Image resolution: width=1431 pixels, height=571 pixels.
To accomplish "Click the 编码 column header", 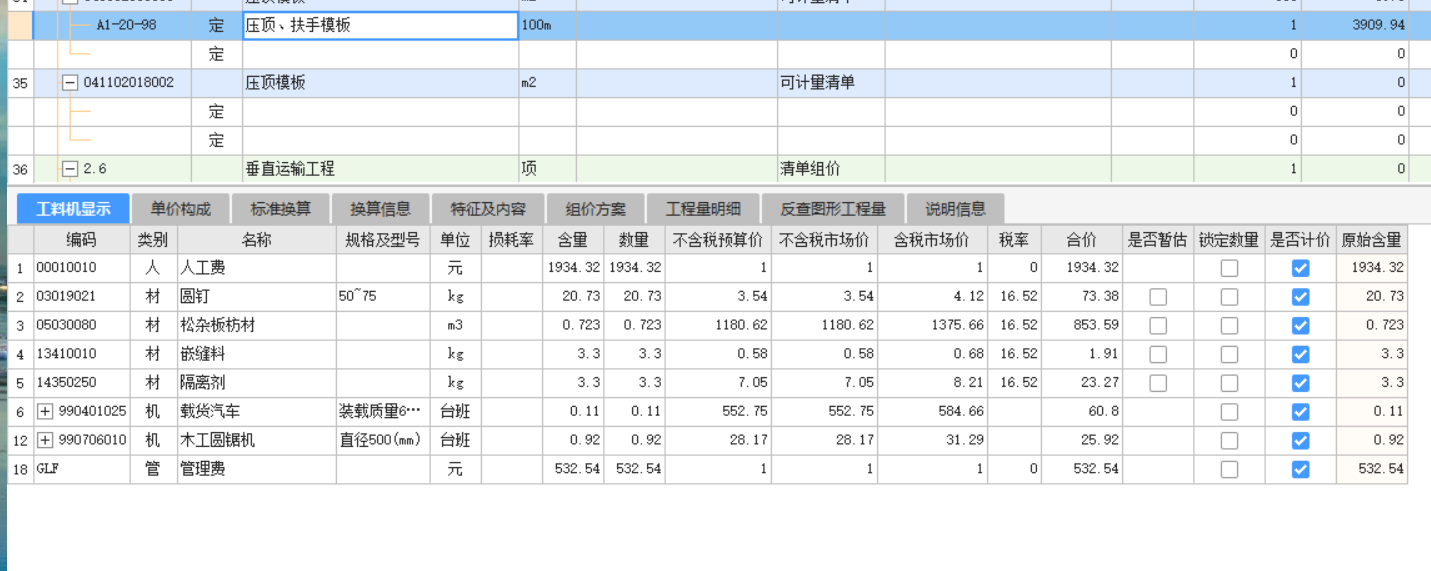I will 82,240.
